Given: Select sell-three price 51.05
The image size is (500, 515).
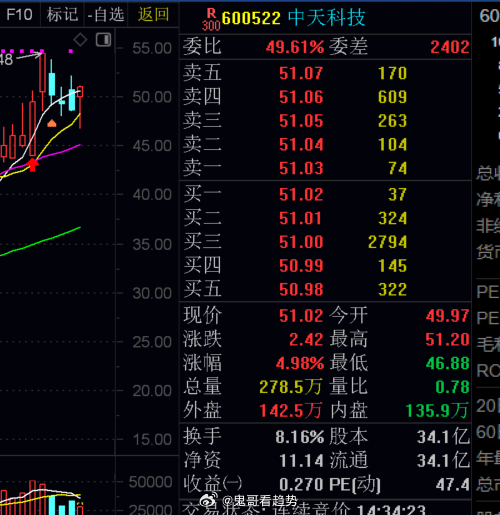Looking at the screenshot, I should tap(301, 121).
